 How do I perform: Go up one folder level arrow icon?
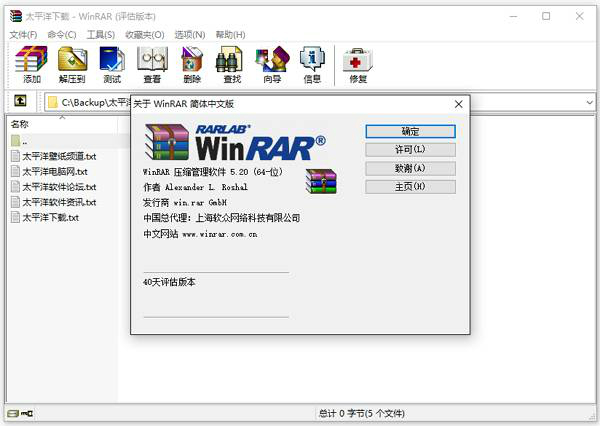[20, 101]
